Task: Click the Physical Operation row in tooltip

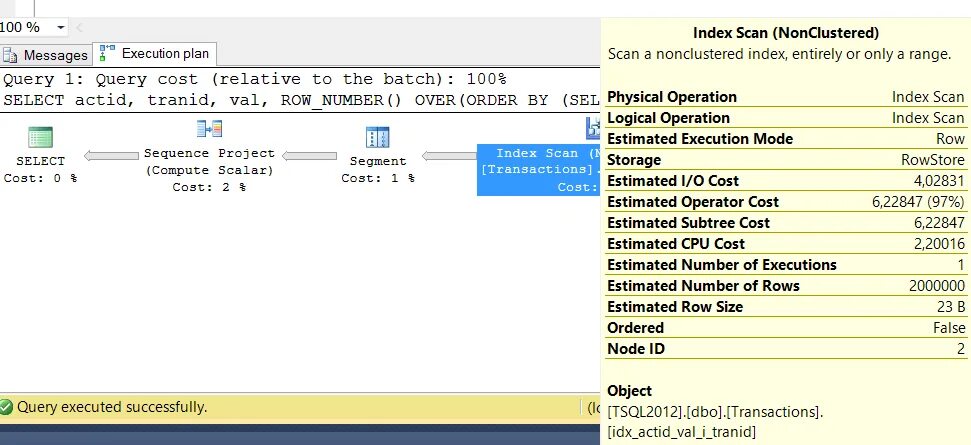Action: pos(785,97)
